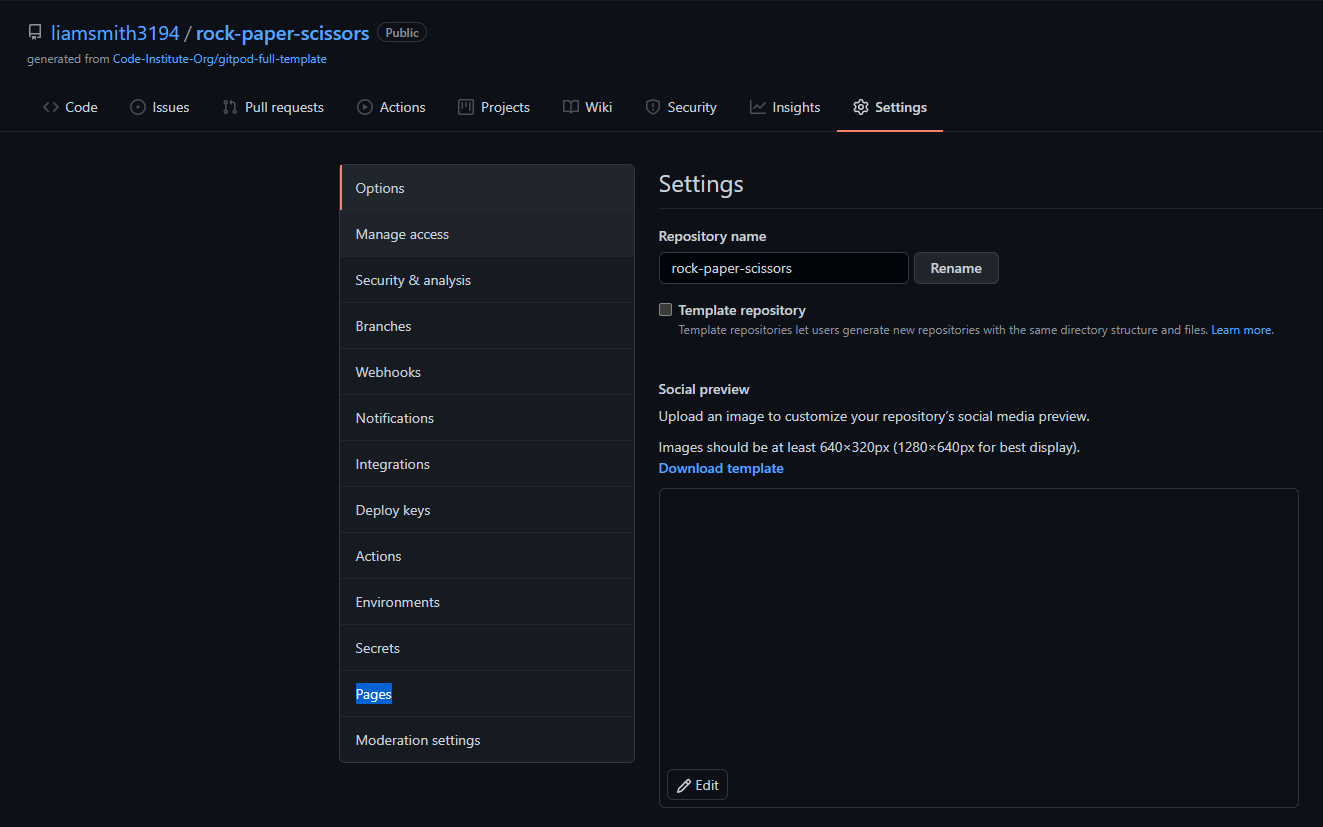Screen dimensions: 1323x827
Task: Click the Insights graph icon
Action: [x=758, y=107]
